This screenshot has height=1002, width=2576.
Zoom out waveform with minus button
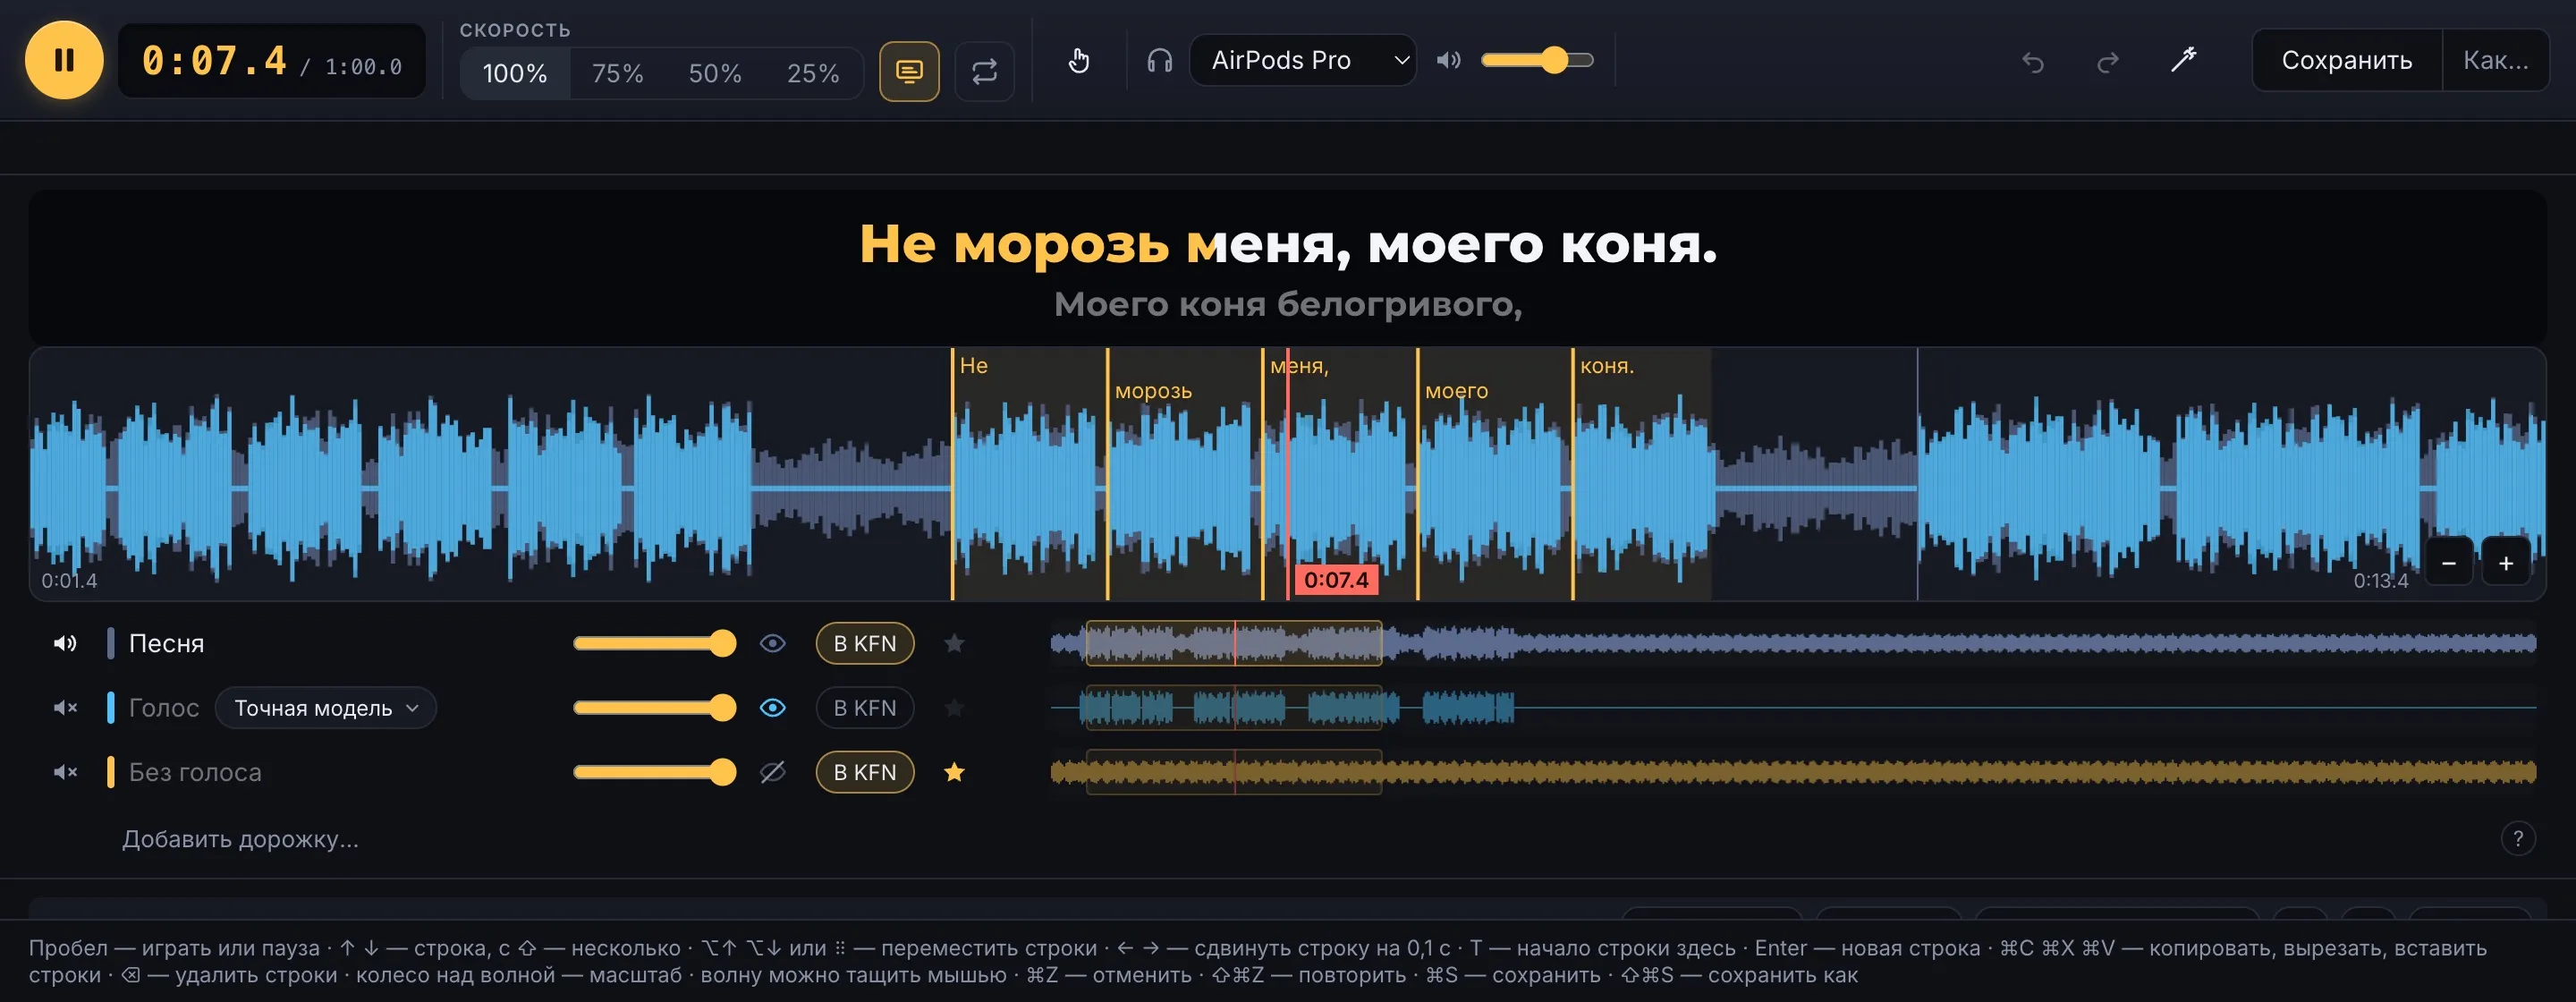(x=2448, y=563)
